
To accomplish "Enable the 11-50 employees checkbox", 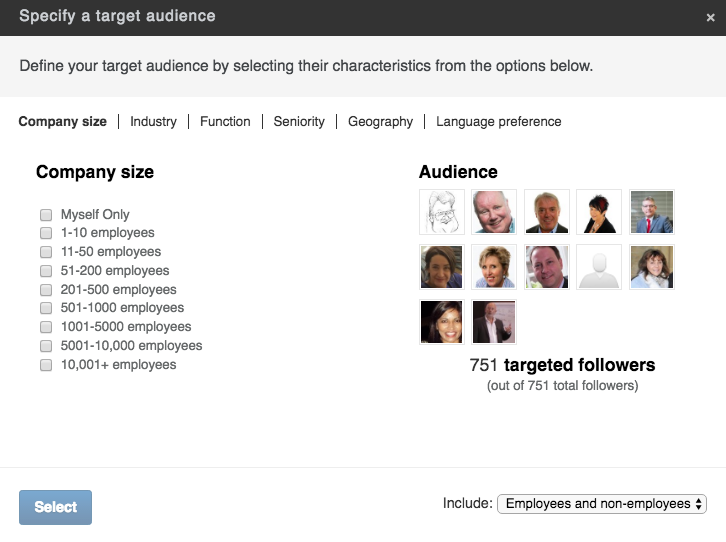I will (46, 252).
